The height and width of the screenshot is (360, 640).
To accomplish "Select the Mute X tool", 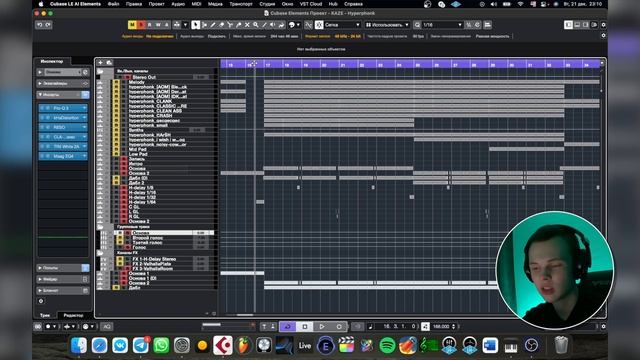I will click(247, 25).
